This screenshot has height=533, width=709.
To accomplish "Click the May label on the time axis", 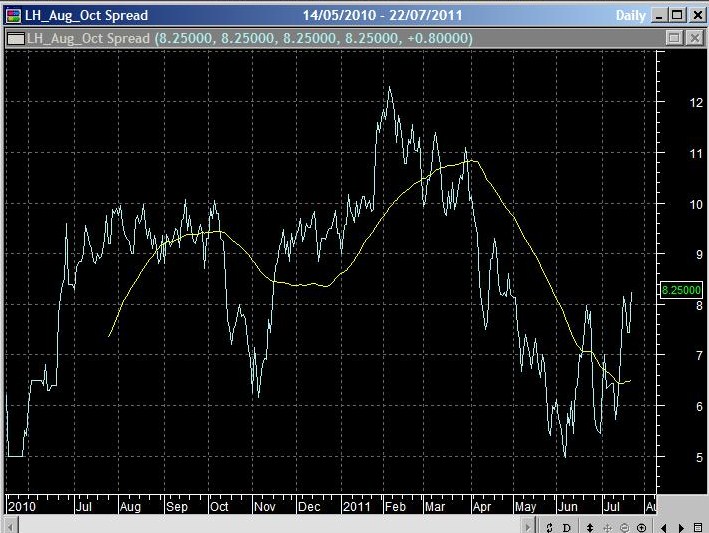I will [525, 506].
